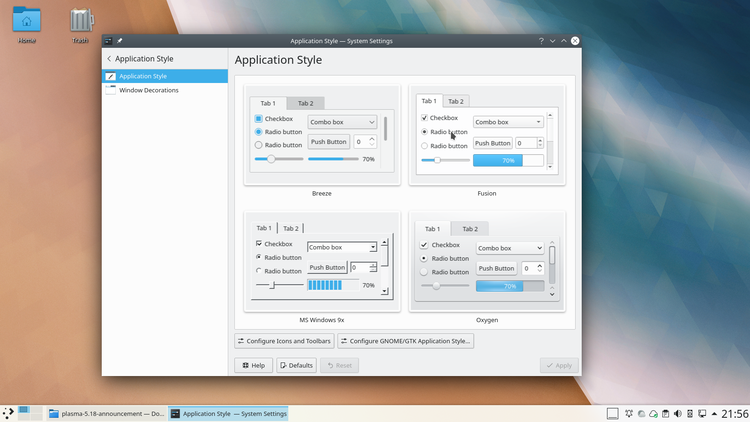Click the 21:56 clock in the panel
This screenshot has width=750, height=422.
coord(735,413)
